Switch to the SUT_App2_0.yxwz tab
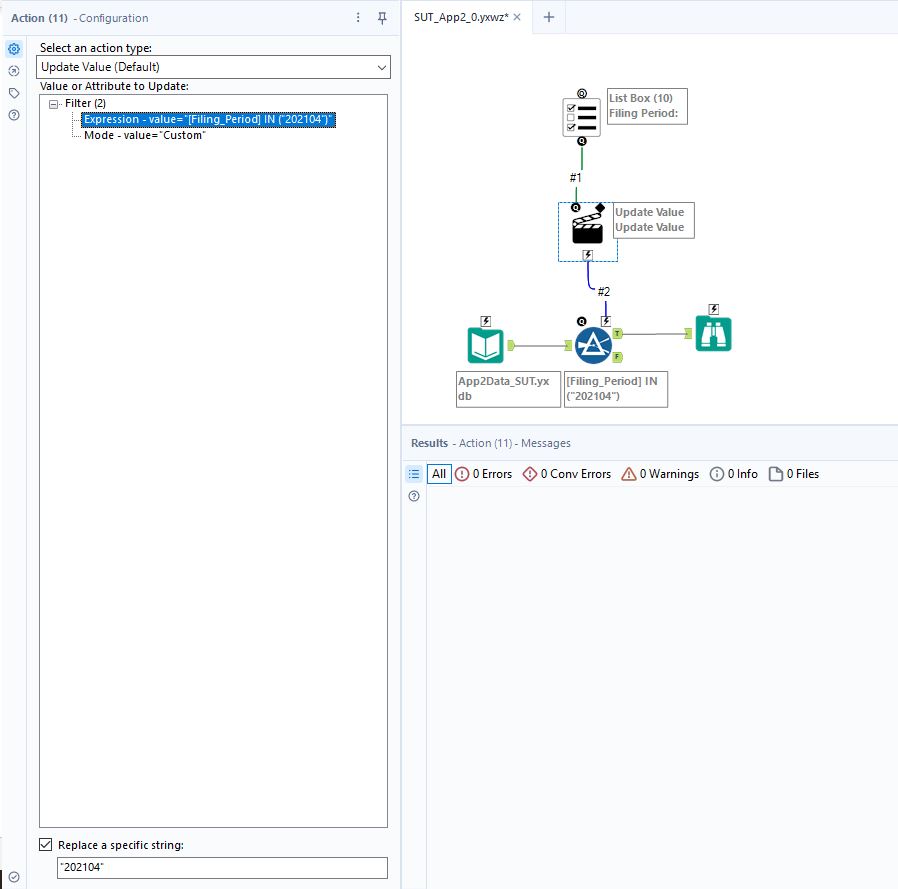The width and height of the screenshot is (898, 889). [x=460, y=16]
